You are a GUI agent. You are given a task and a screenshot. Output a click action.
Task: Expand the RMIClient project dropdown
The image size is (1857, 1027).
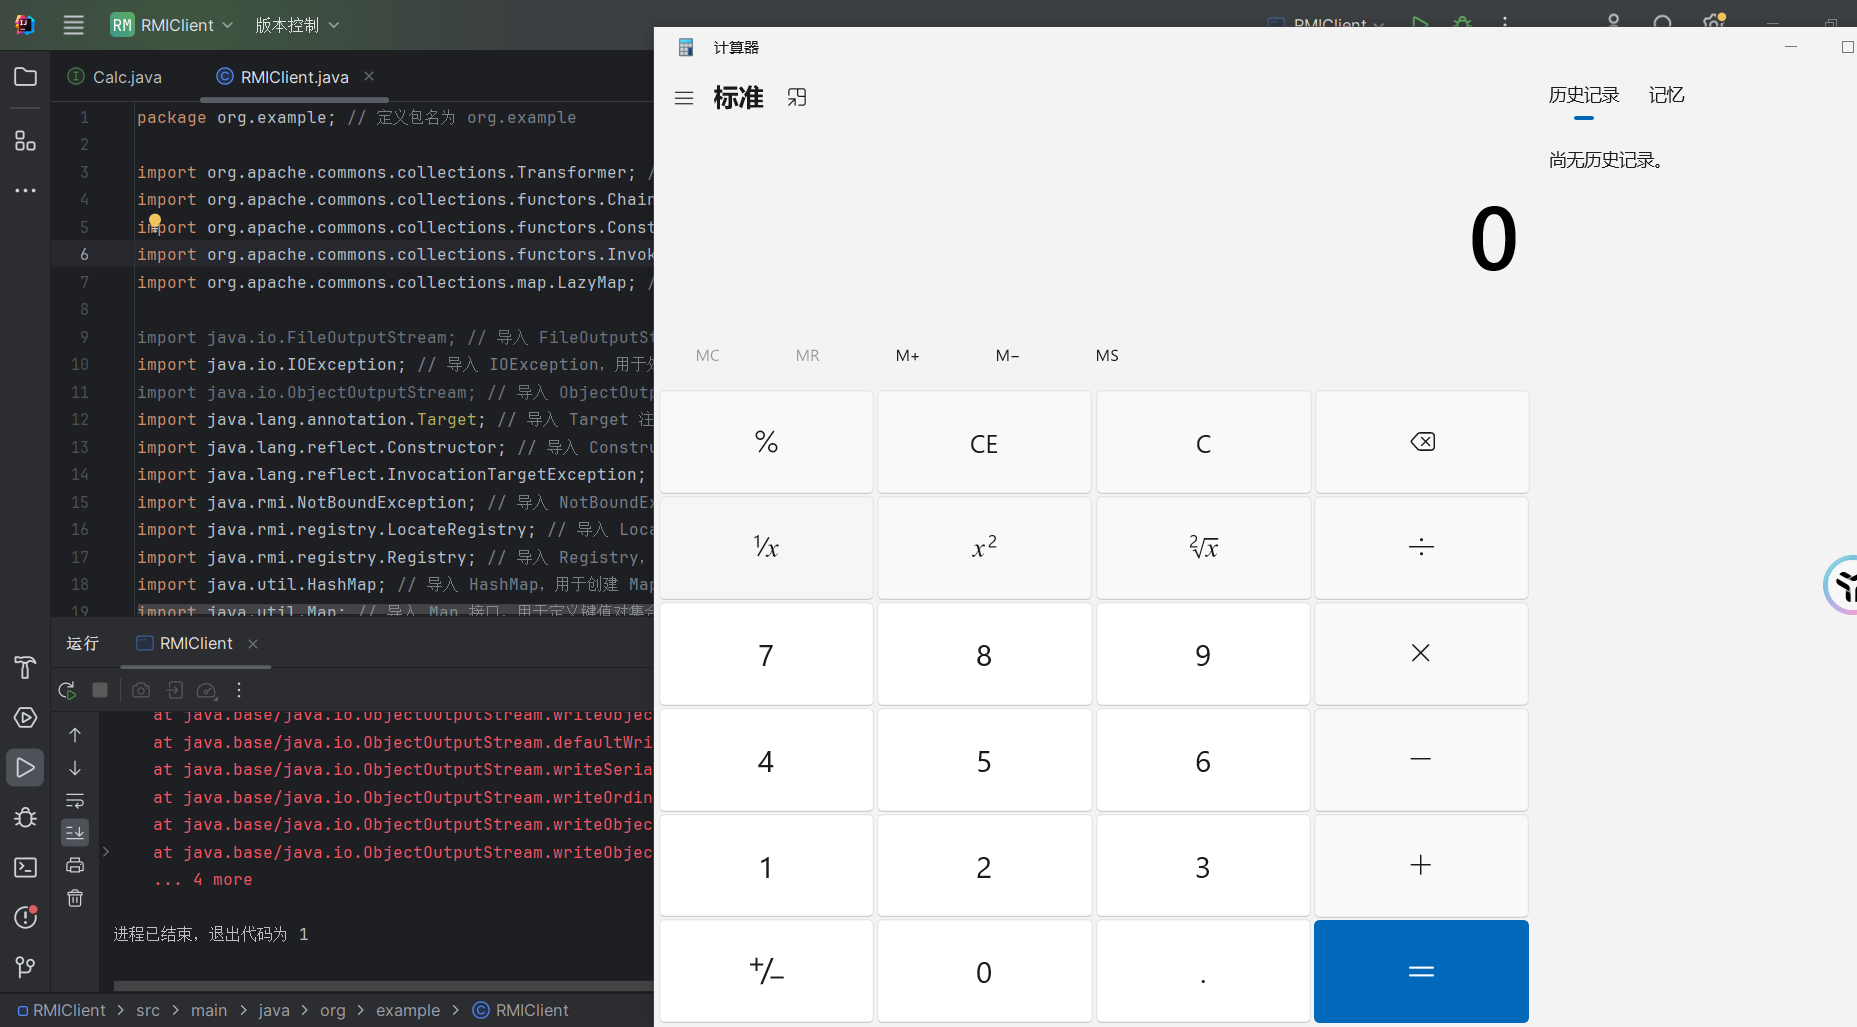(172, 25)
